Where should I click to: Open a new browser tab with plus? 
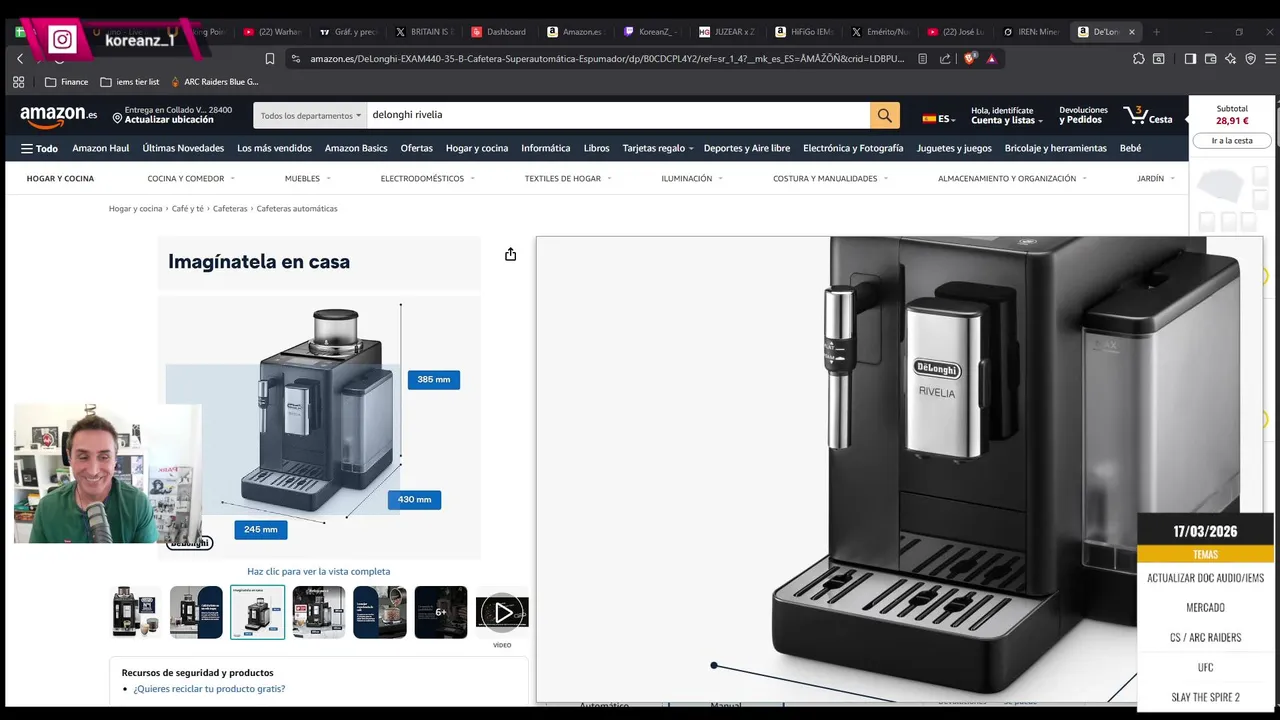pos(1156,32)
